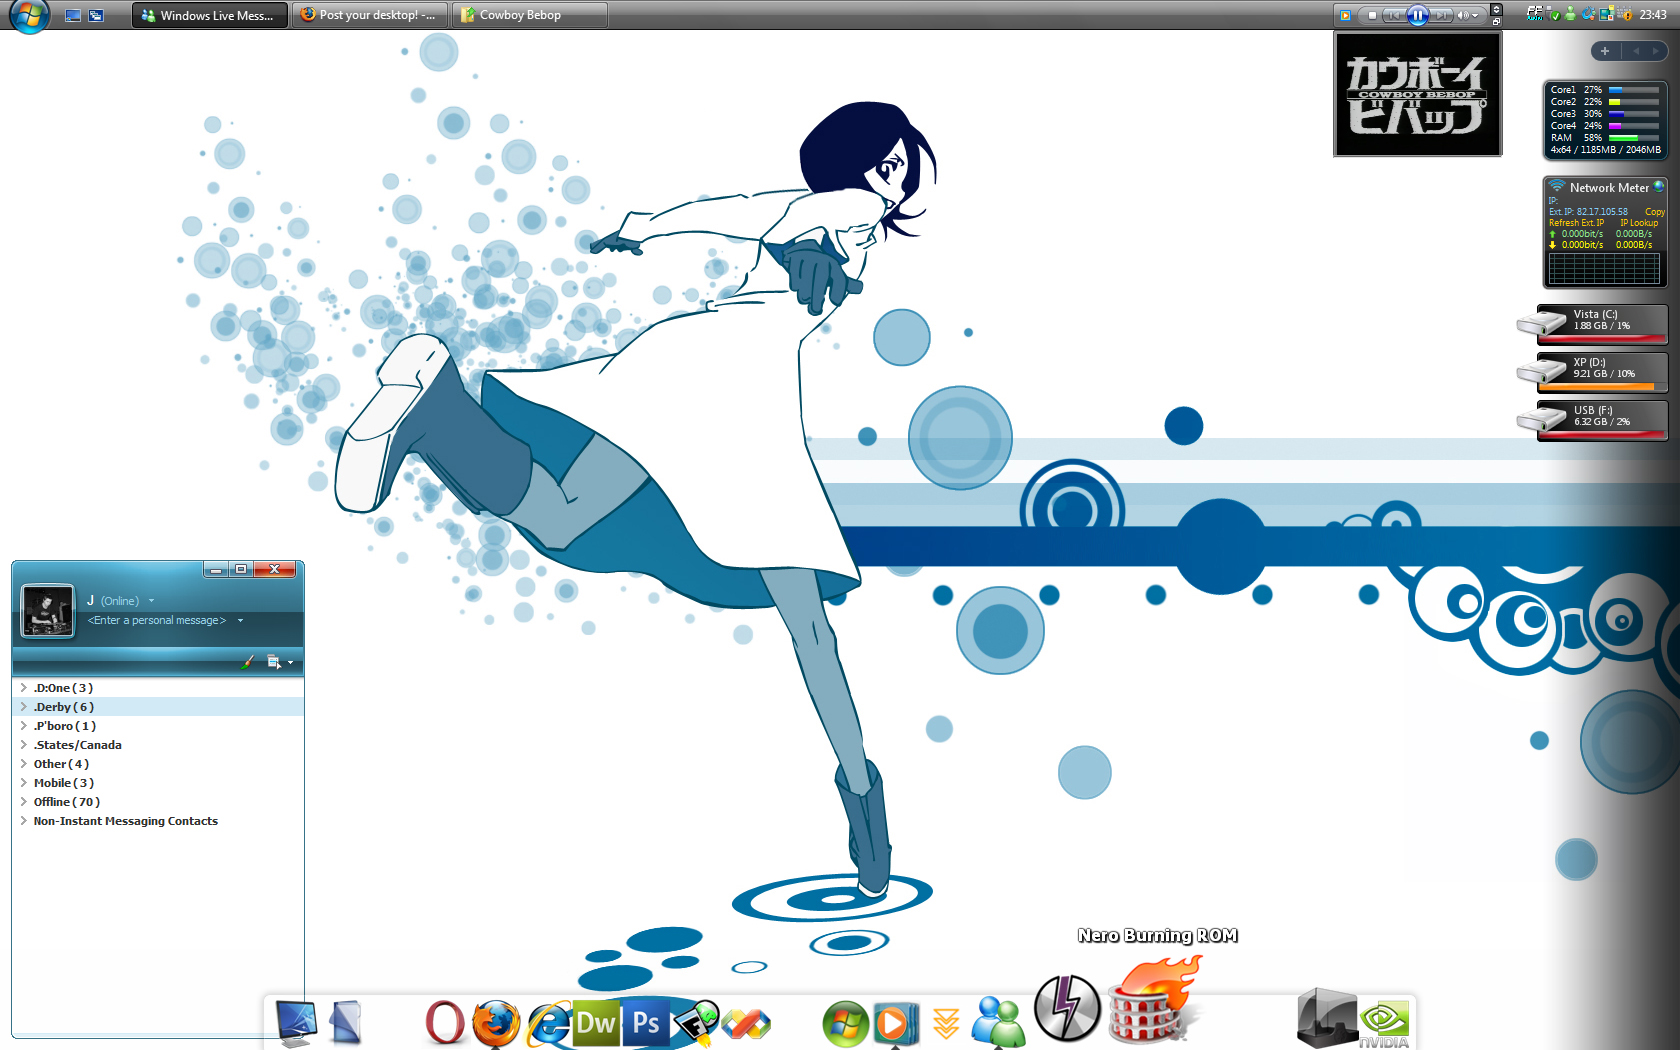Viewport: 1680px width, 1050px height.
Task: Click the taskbar clock showing 23:43
Action: 1653,15
